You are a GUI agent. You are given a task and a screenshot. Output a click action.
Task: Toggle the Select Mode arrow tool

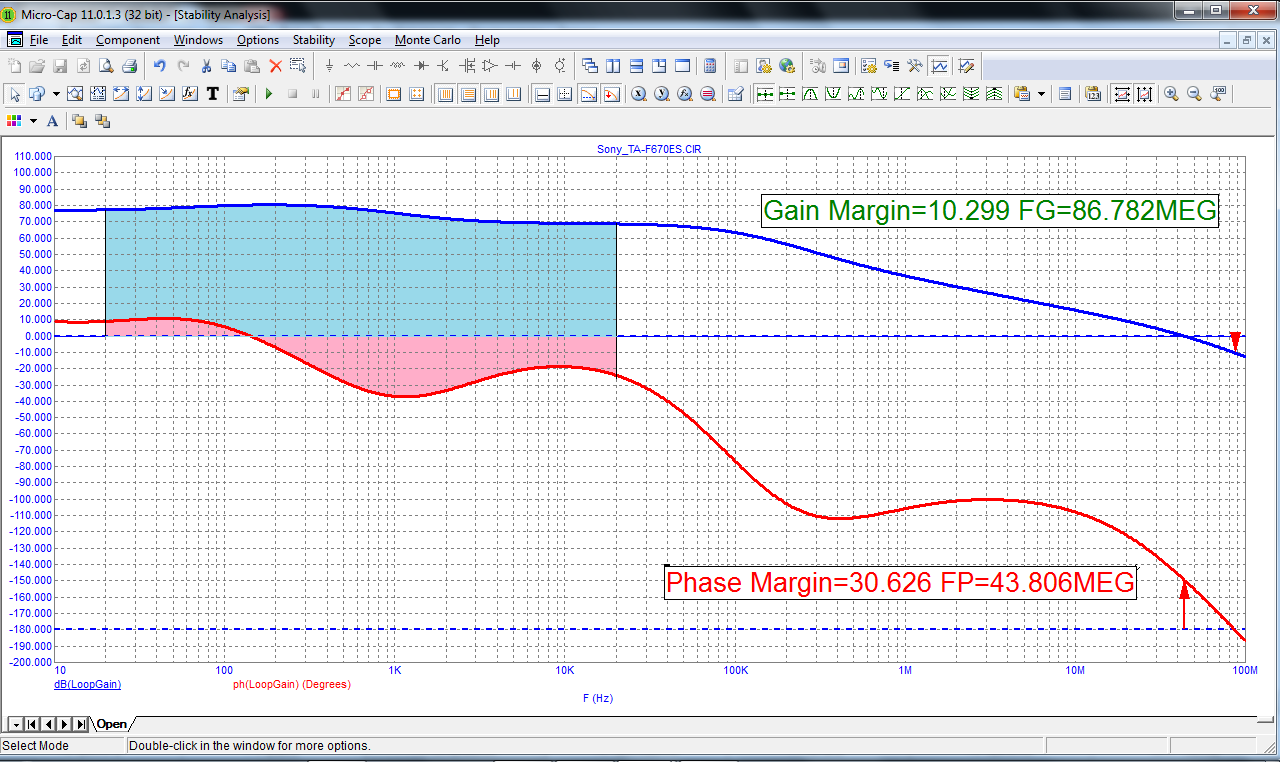(14, 94)
